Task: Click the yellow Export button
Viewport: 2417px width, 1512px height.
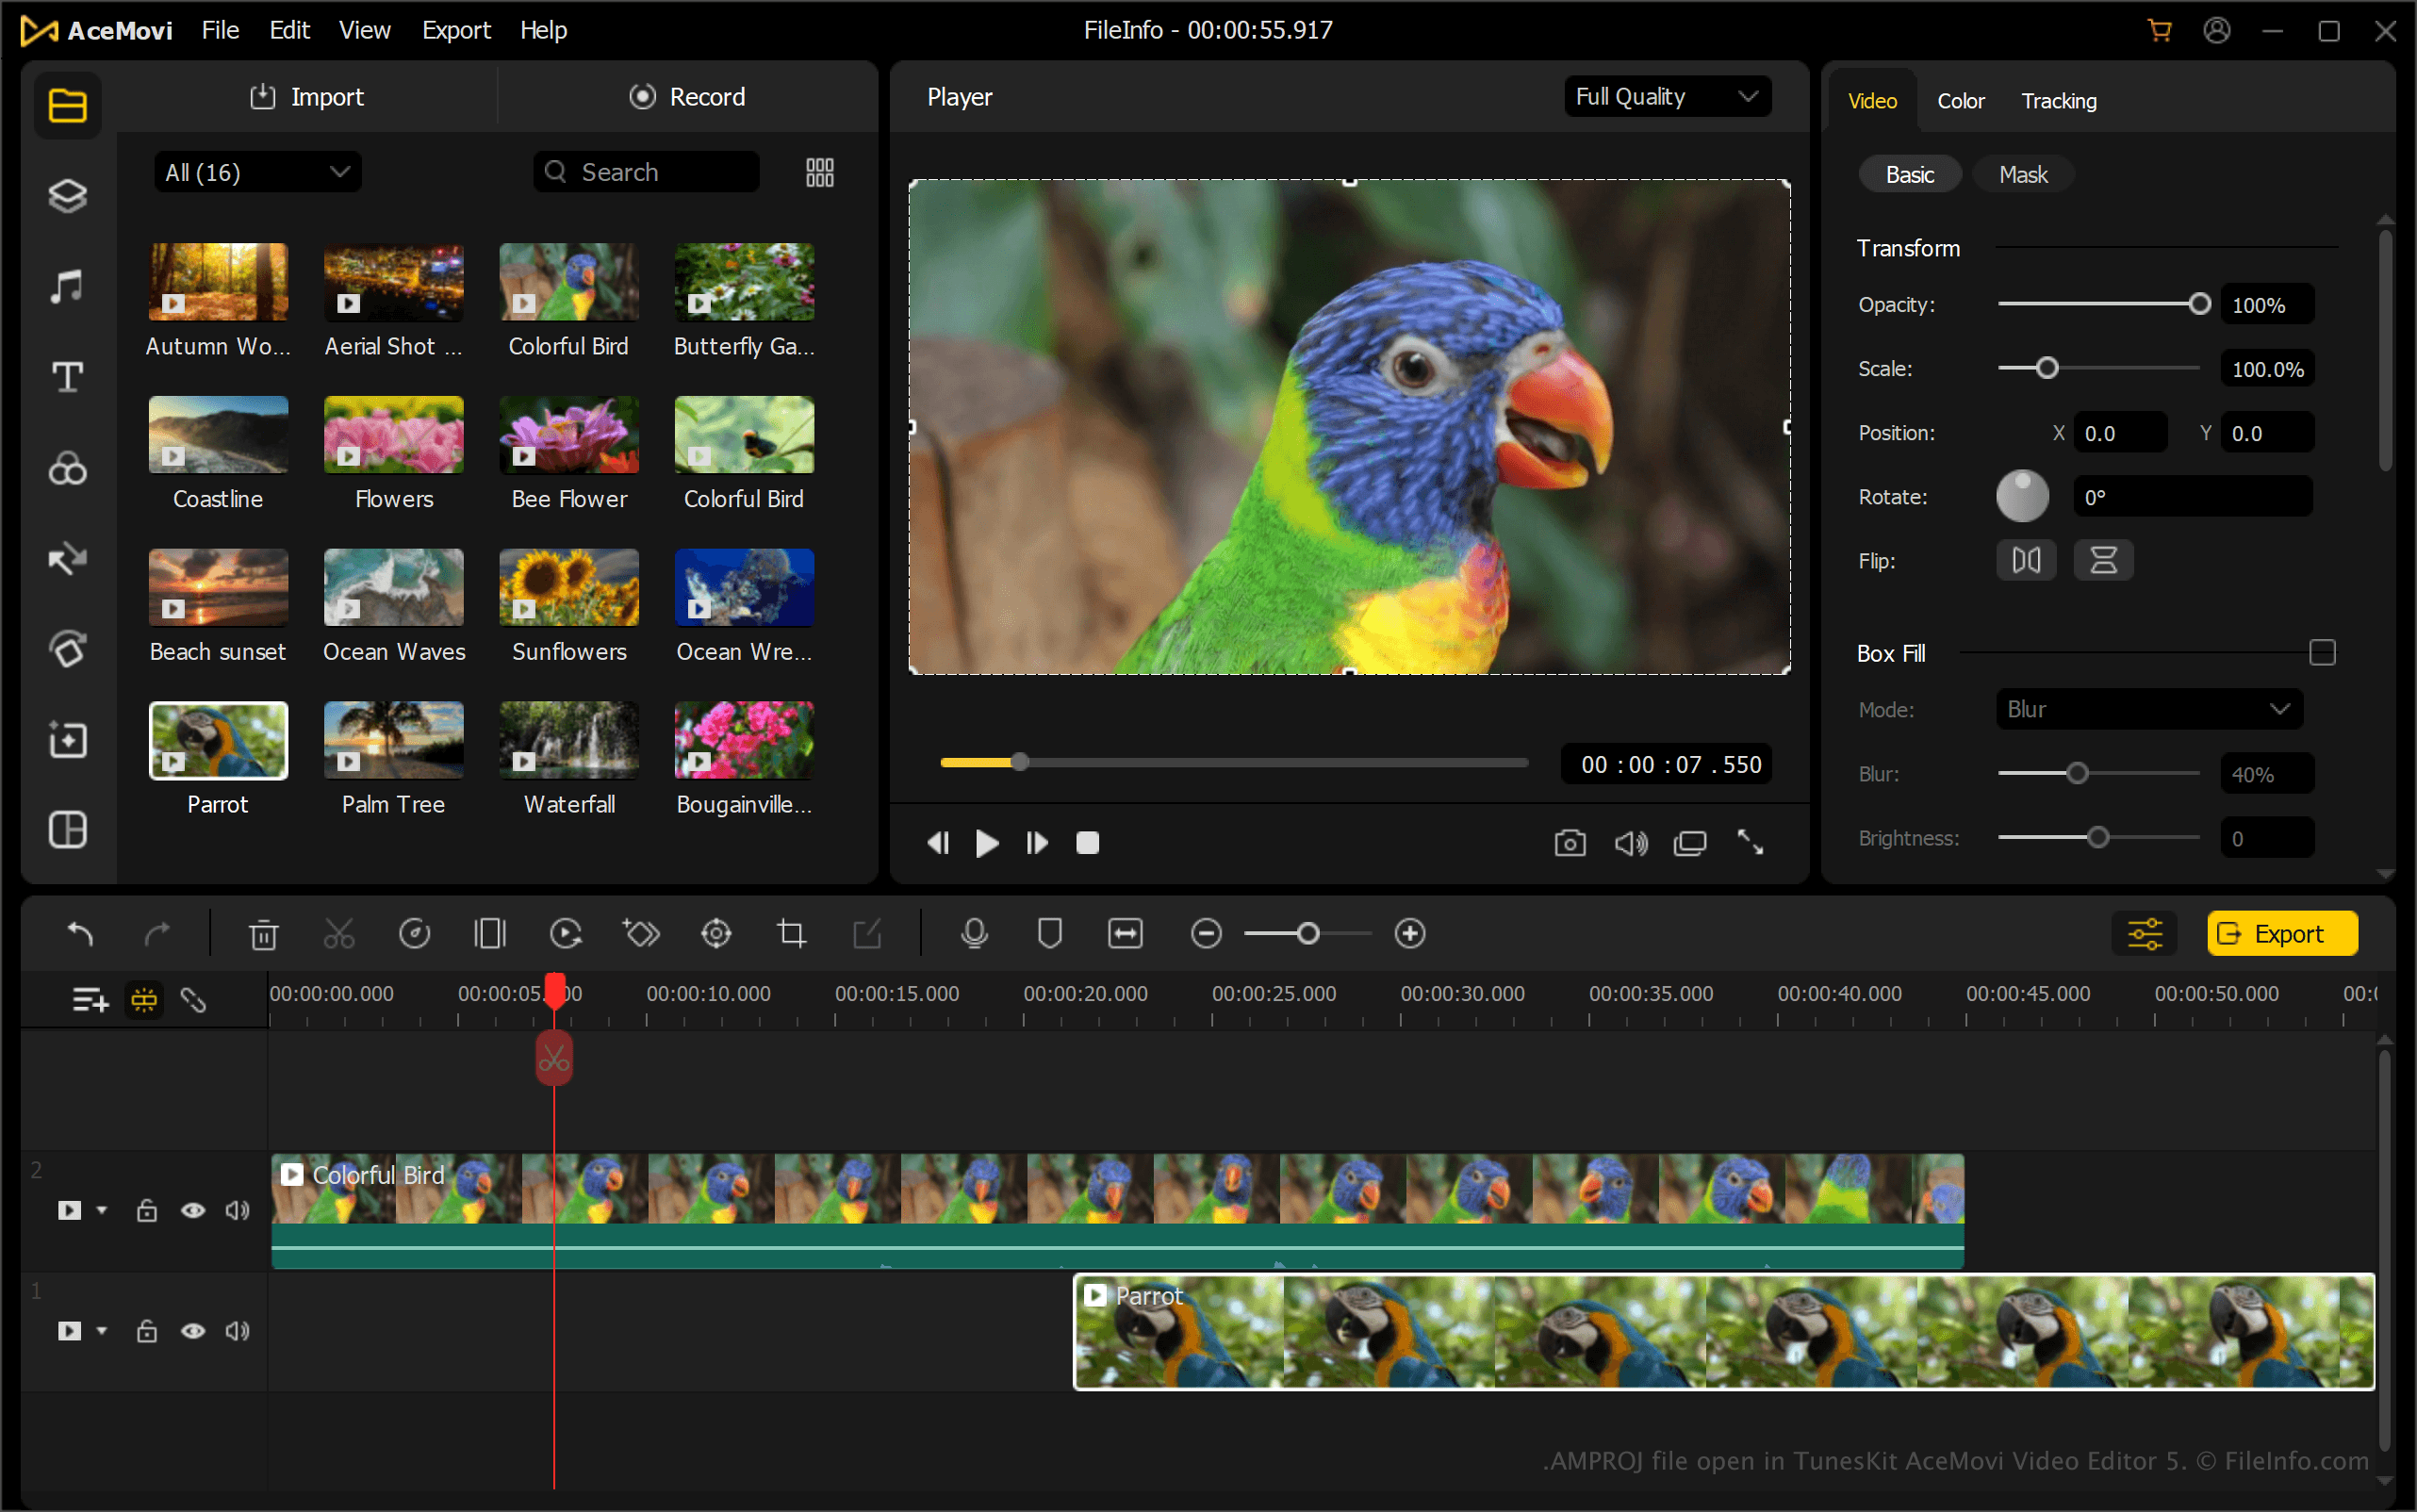Action: 2281,933
